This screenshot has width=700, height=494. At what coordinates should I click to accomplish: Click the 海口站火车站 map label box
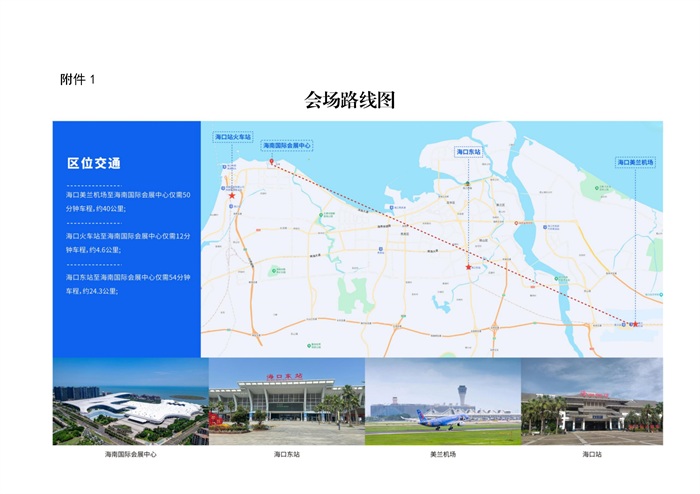(233, 137)
